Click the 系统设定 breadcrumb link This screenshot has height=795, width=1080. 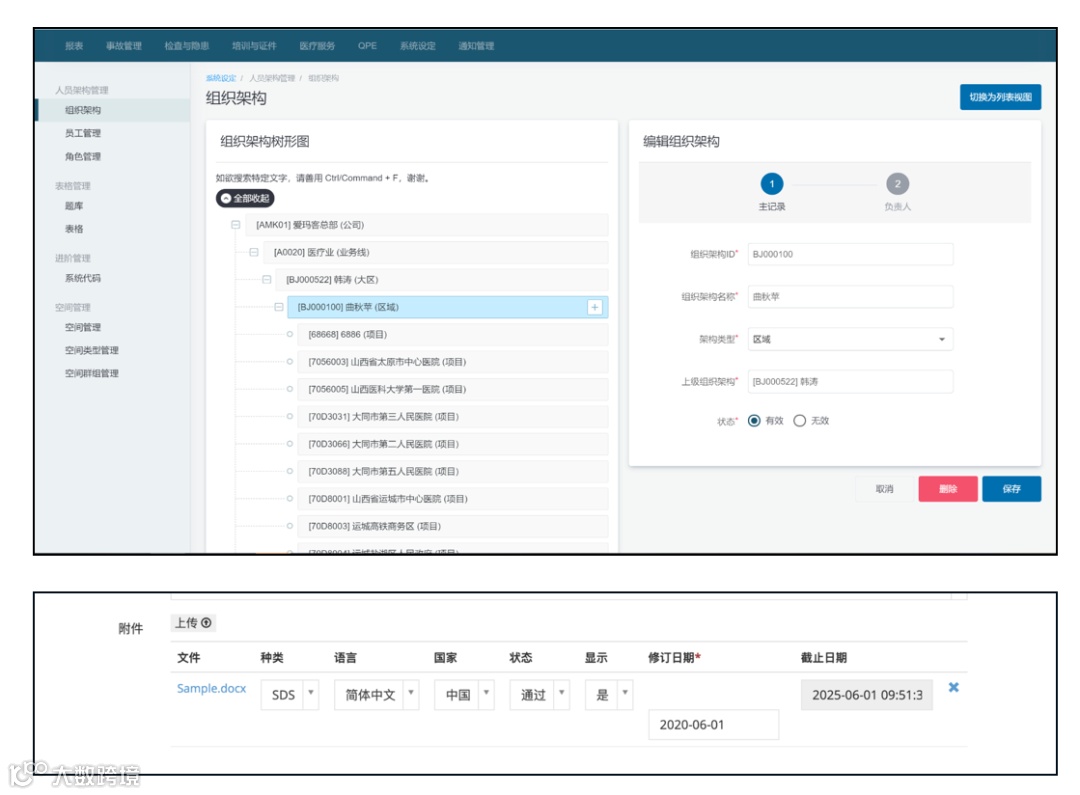220,78
